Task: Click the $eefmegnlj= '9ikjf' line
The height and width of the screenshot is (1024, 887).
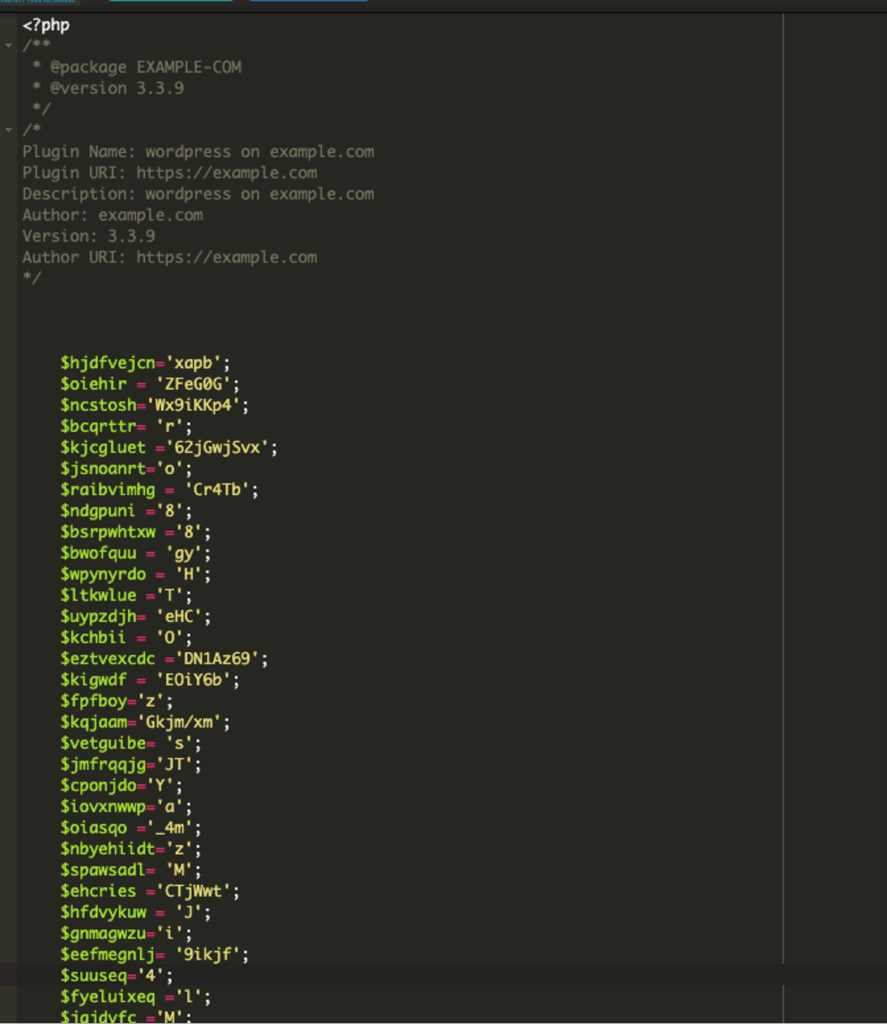Action: [x=154, y=954]
